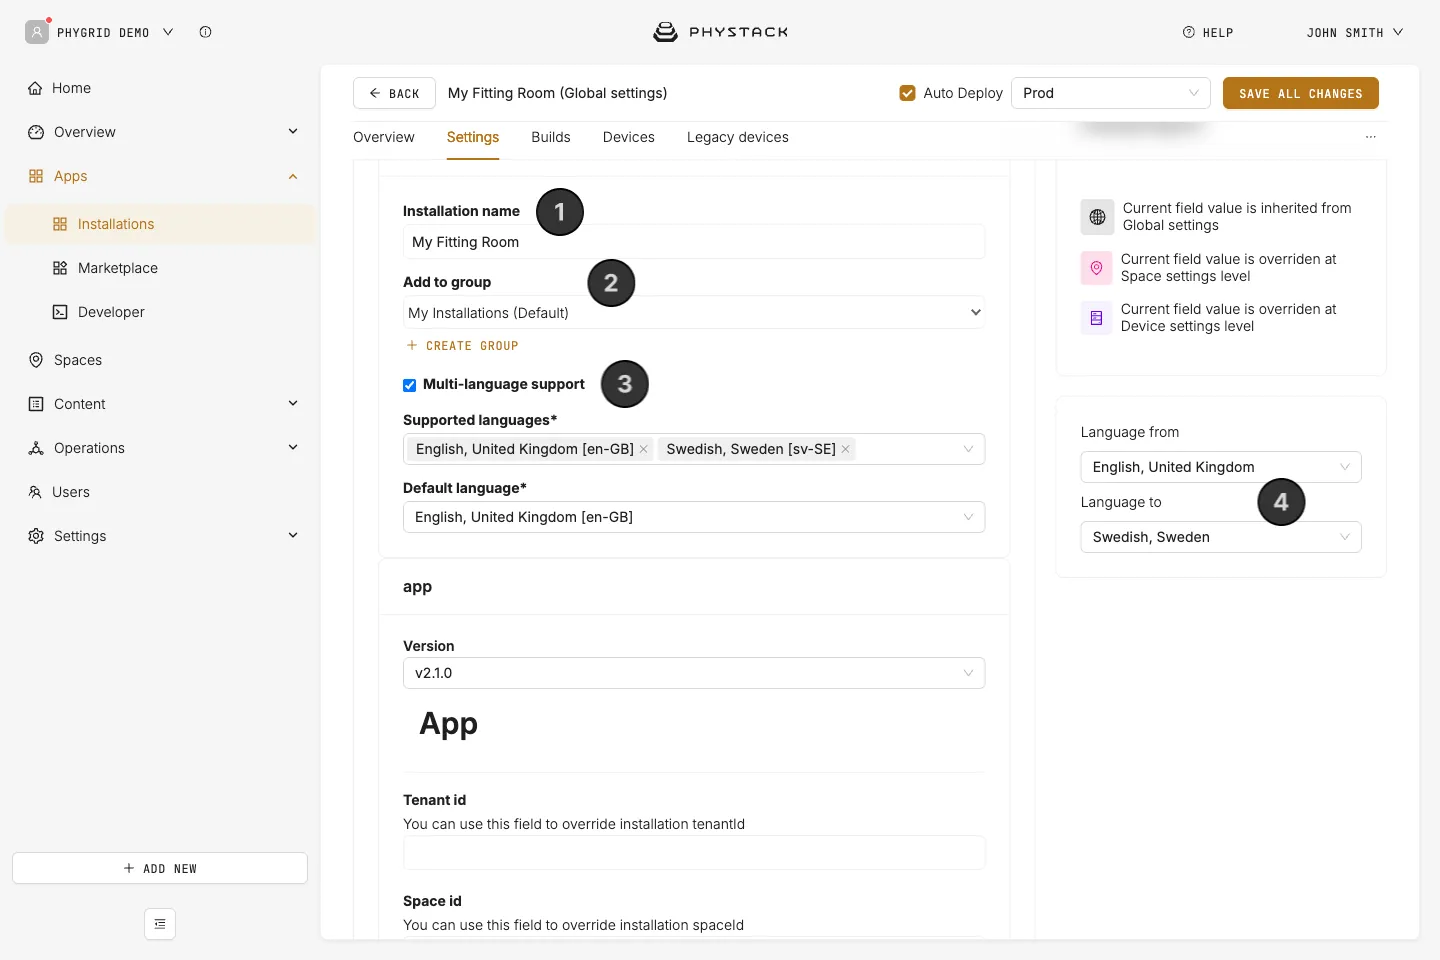1440x960 pixels.
Task: Uncheck the Auto Deploy checkbox
Action: pos(907,93)
